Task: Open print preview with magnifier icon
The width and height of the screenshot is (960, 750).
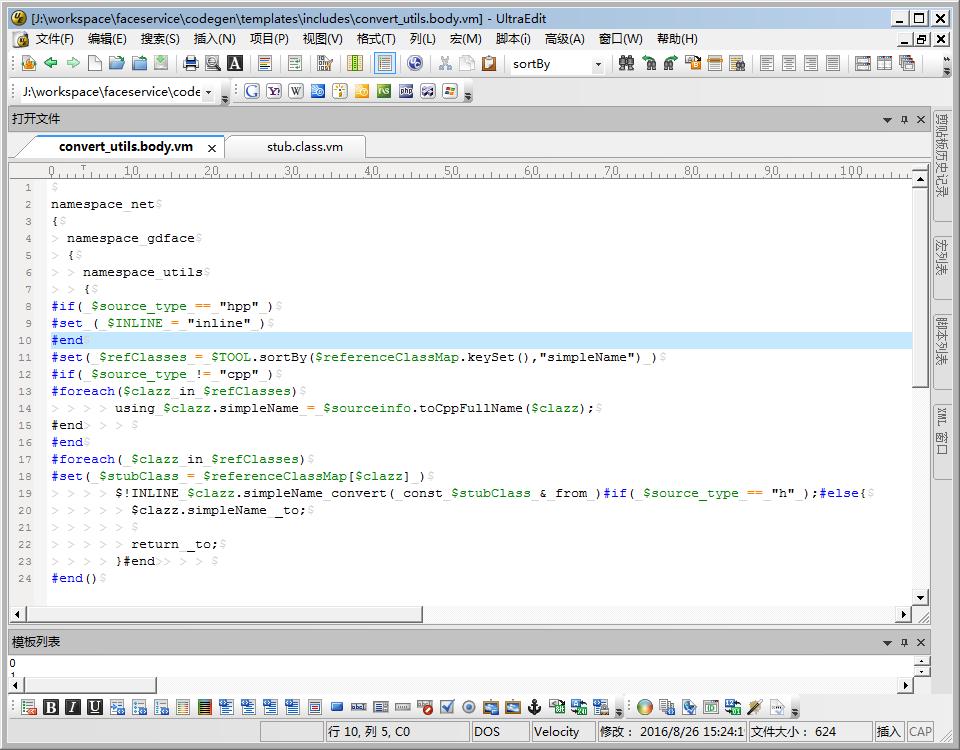Action: click(213, 63)
